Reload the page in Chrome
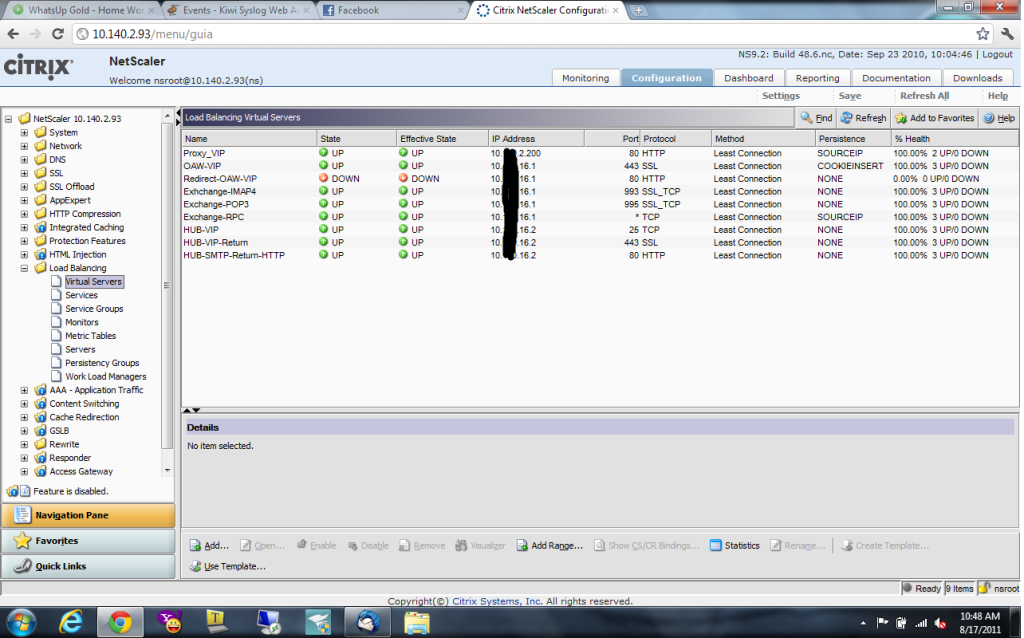 57,34
